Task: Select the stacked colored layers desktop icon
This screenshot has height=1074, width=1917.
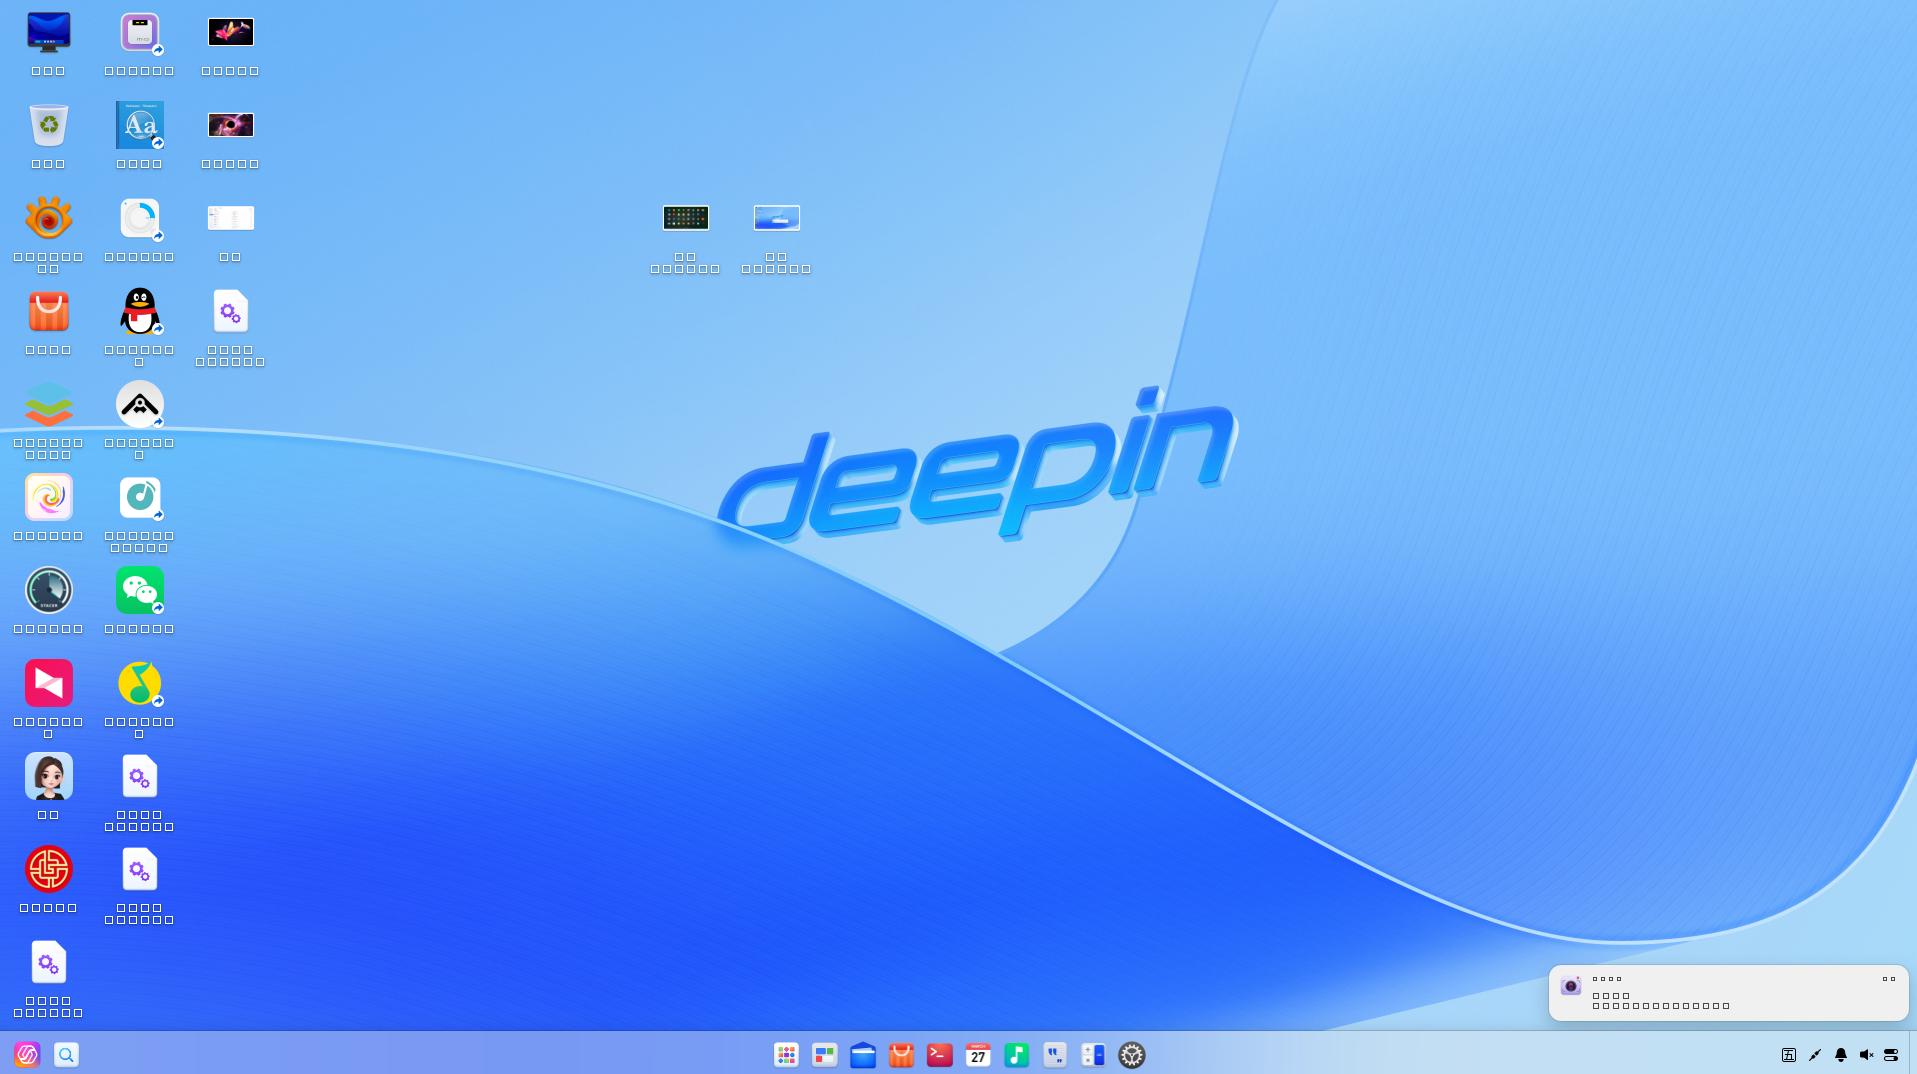Action: pos(48,404)
